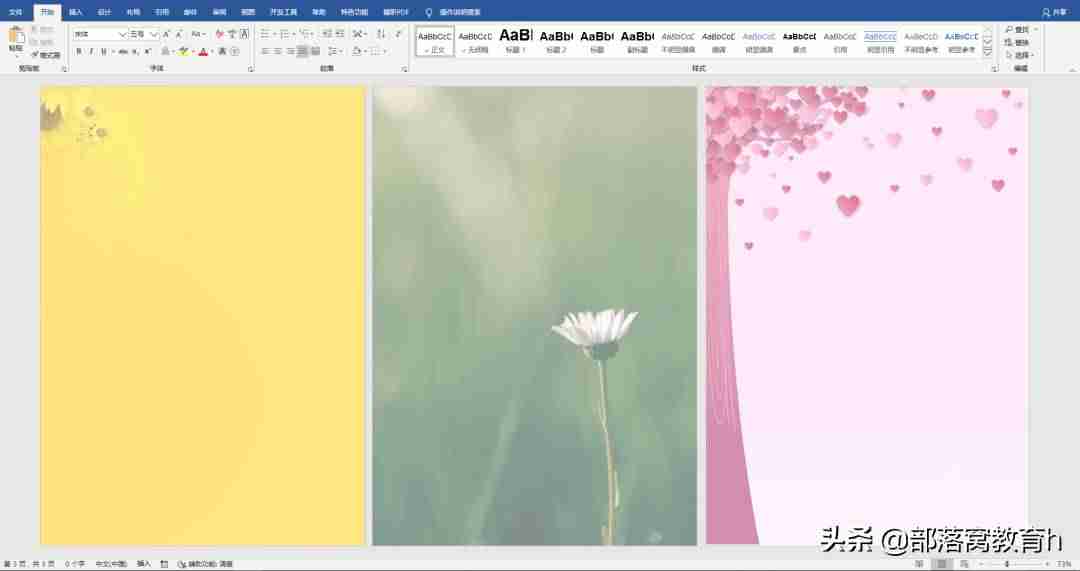Click the pink hearts tree page
1080x571 pixels.
[x=867, y=315]
